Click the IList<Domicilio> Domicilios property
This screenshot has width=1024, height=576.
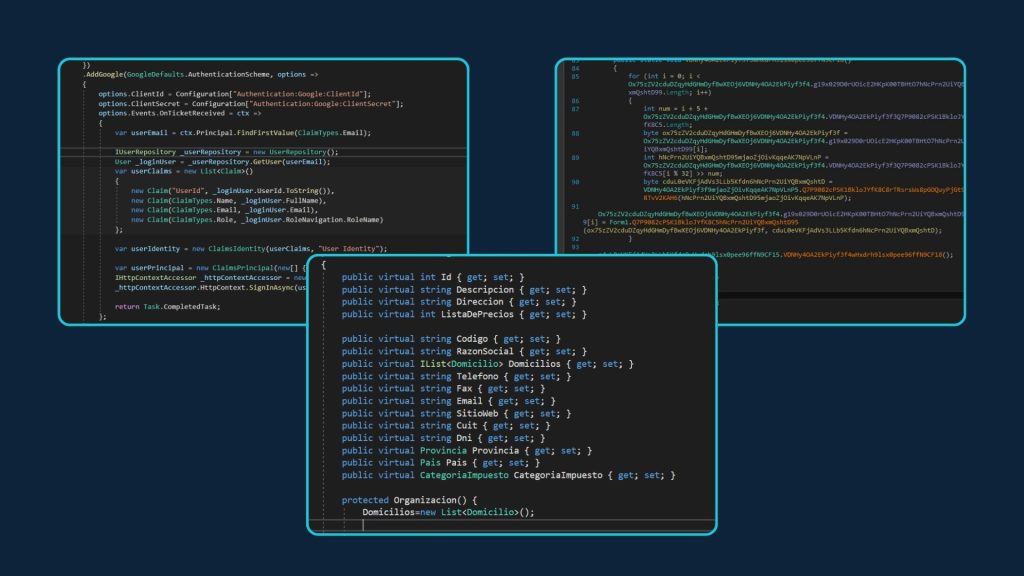487,364
